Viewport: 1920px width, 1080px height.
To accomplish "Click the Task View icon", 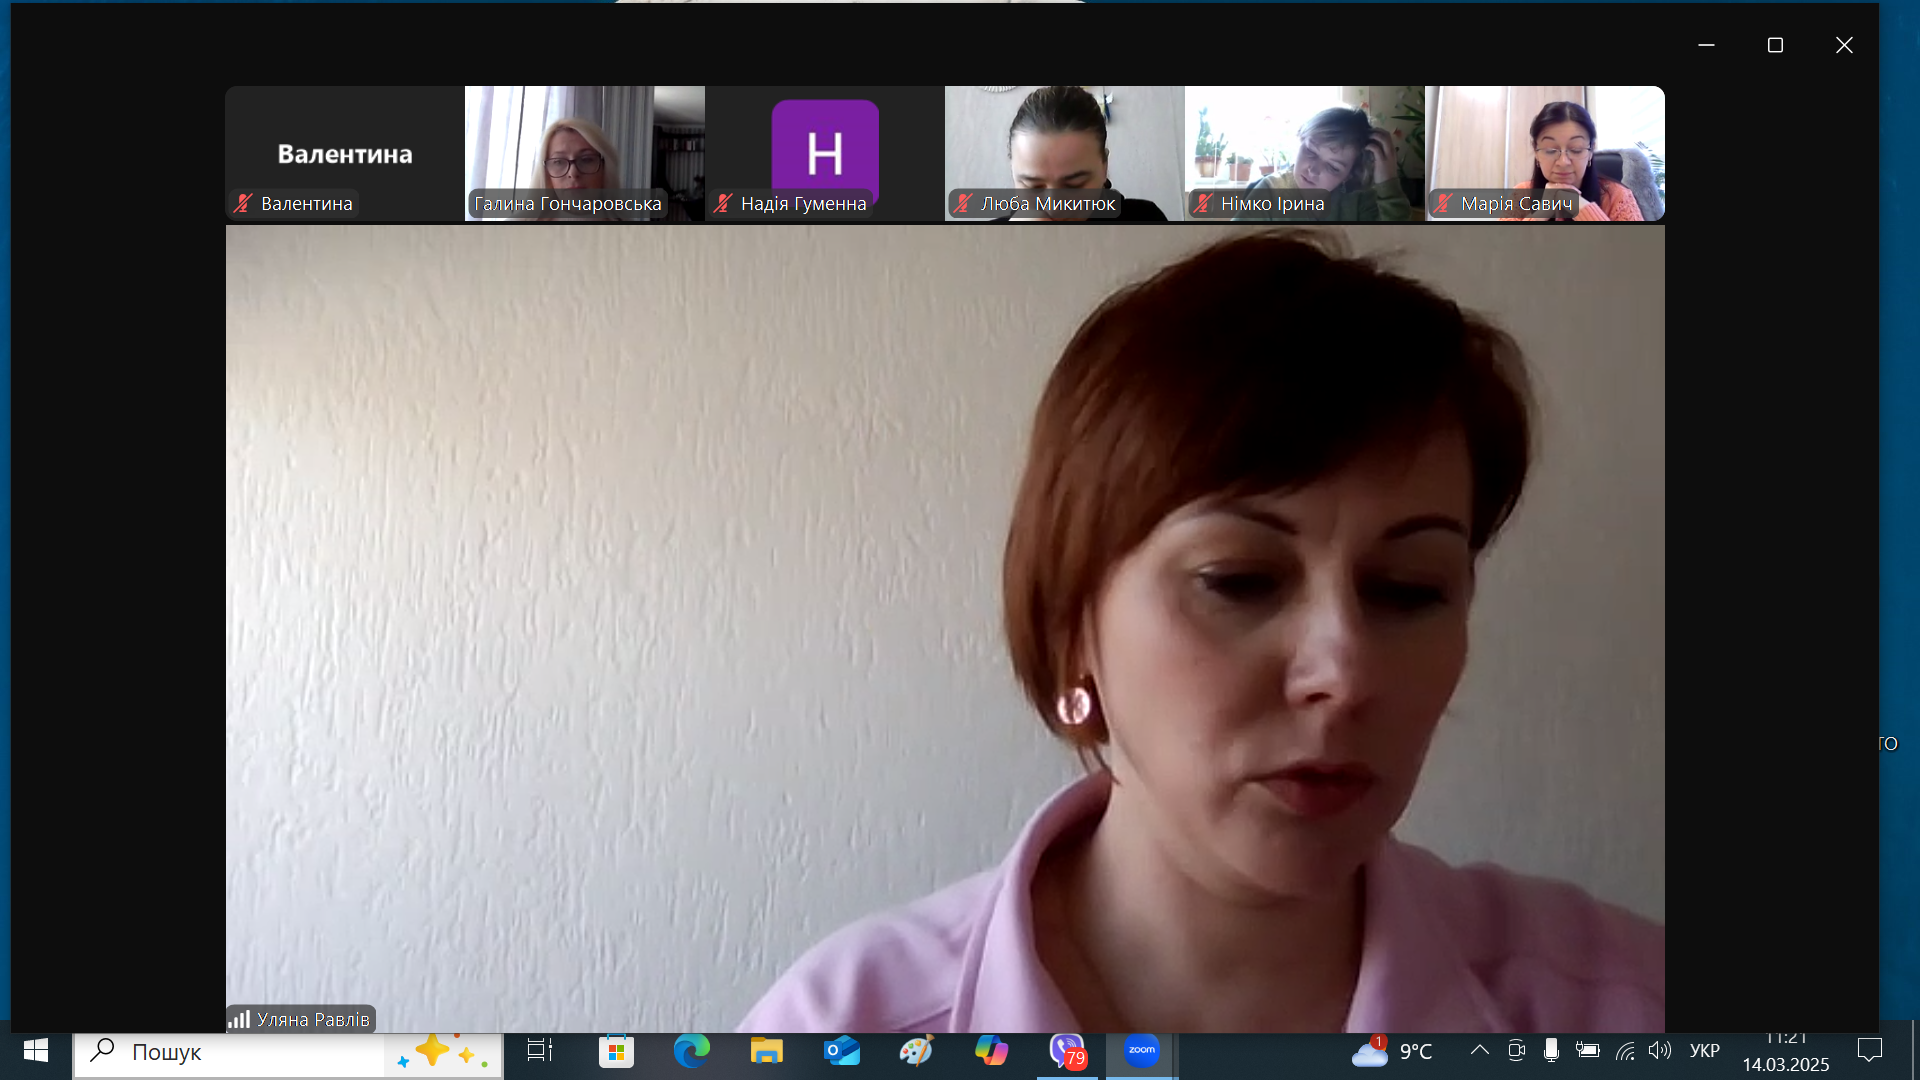I will 540,1051.
